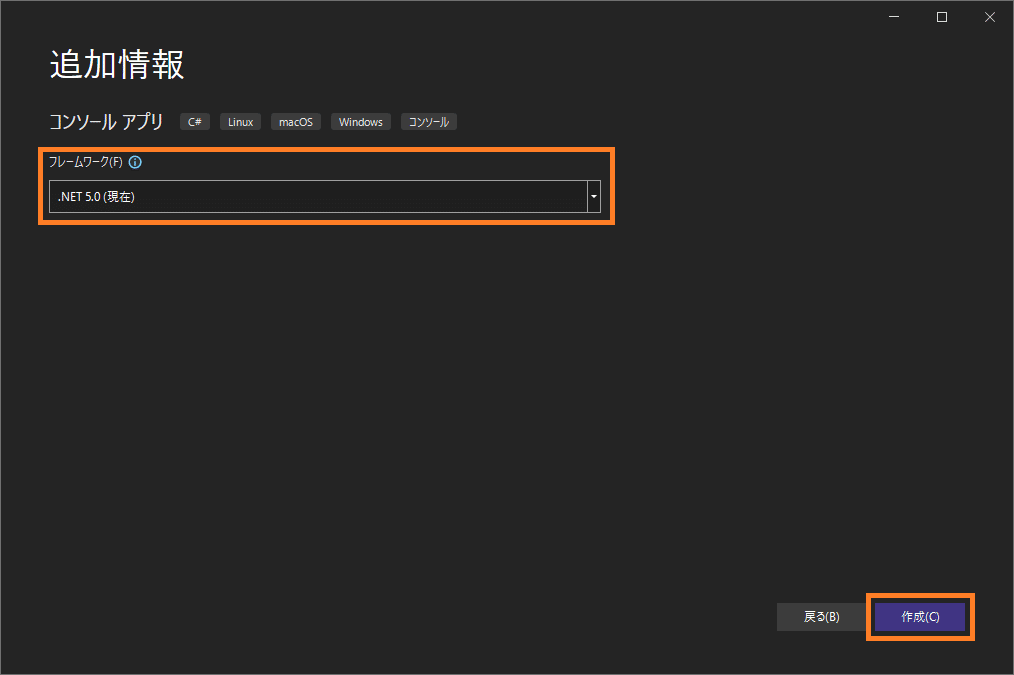Go back with the 戻る(B) button

pyautogui.click(x=821, y=617)
